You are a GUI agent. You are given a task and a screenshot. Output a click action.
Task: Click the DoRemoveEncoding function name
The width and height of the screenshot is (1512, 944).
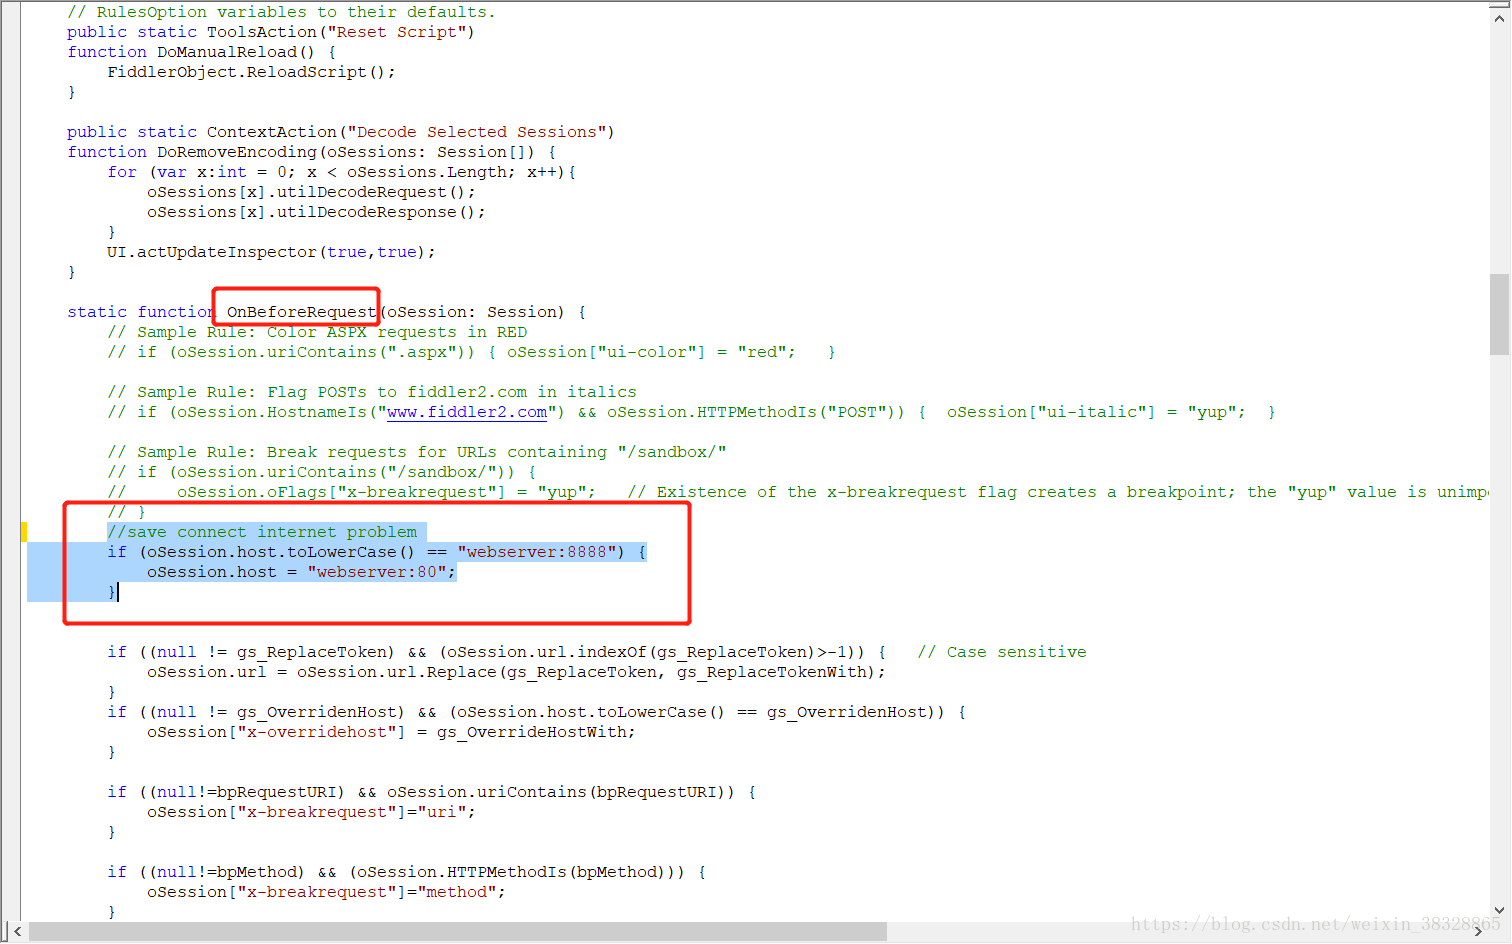point(237,152)
